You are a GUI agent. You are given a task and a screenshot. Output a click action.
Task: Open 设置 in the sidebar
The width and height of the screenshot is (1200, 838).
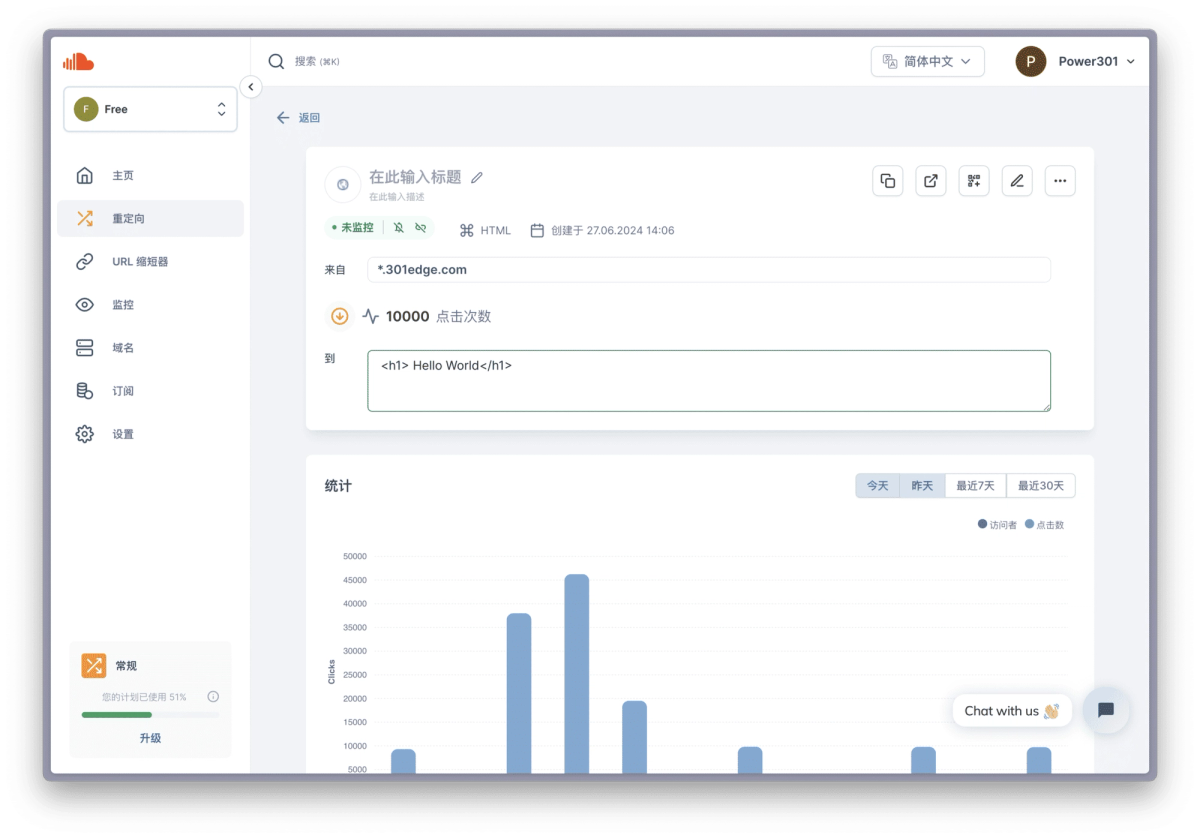[x=150, y=434]
